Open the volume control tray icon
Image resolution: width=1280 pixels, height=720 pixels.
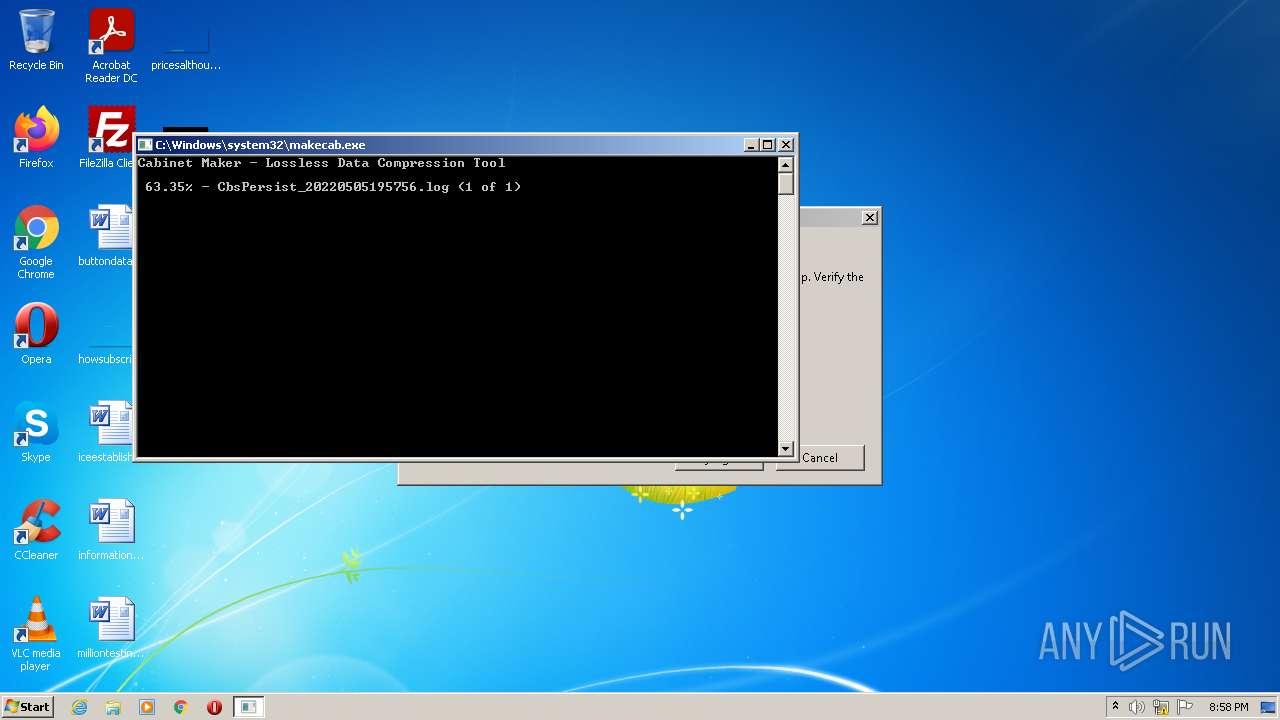pos(1137,707)
